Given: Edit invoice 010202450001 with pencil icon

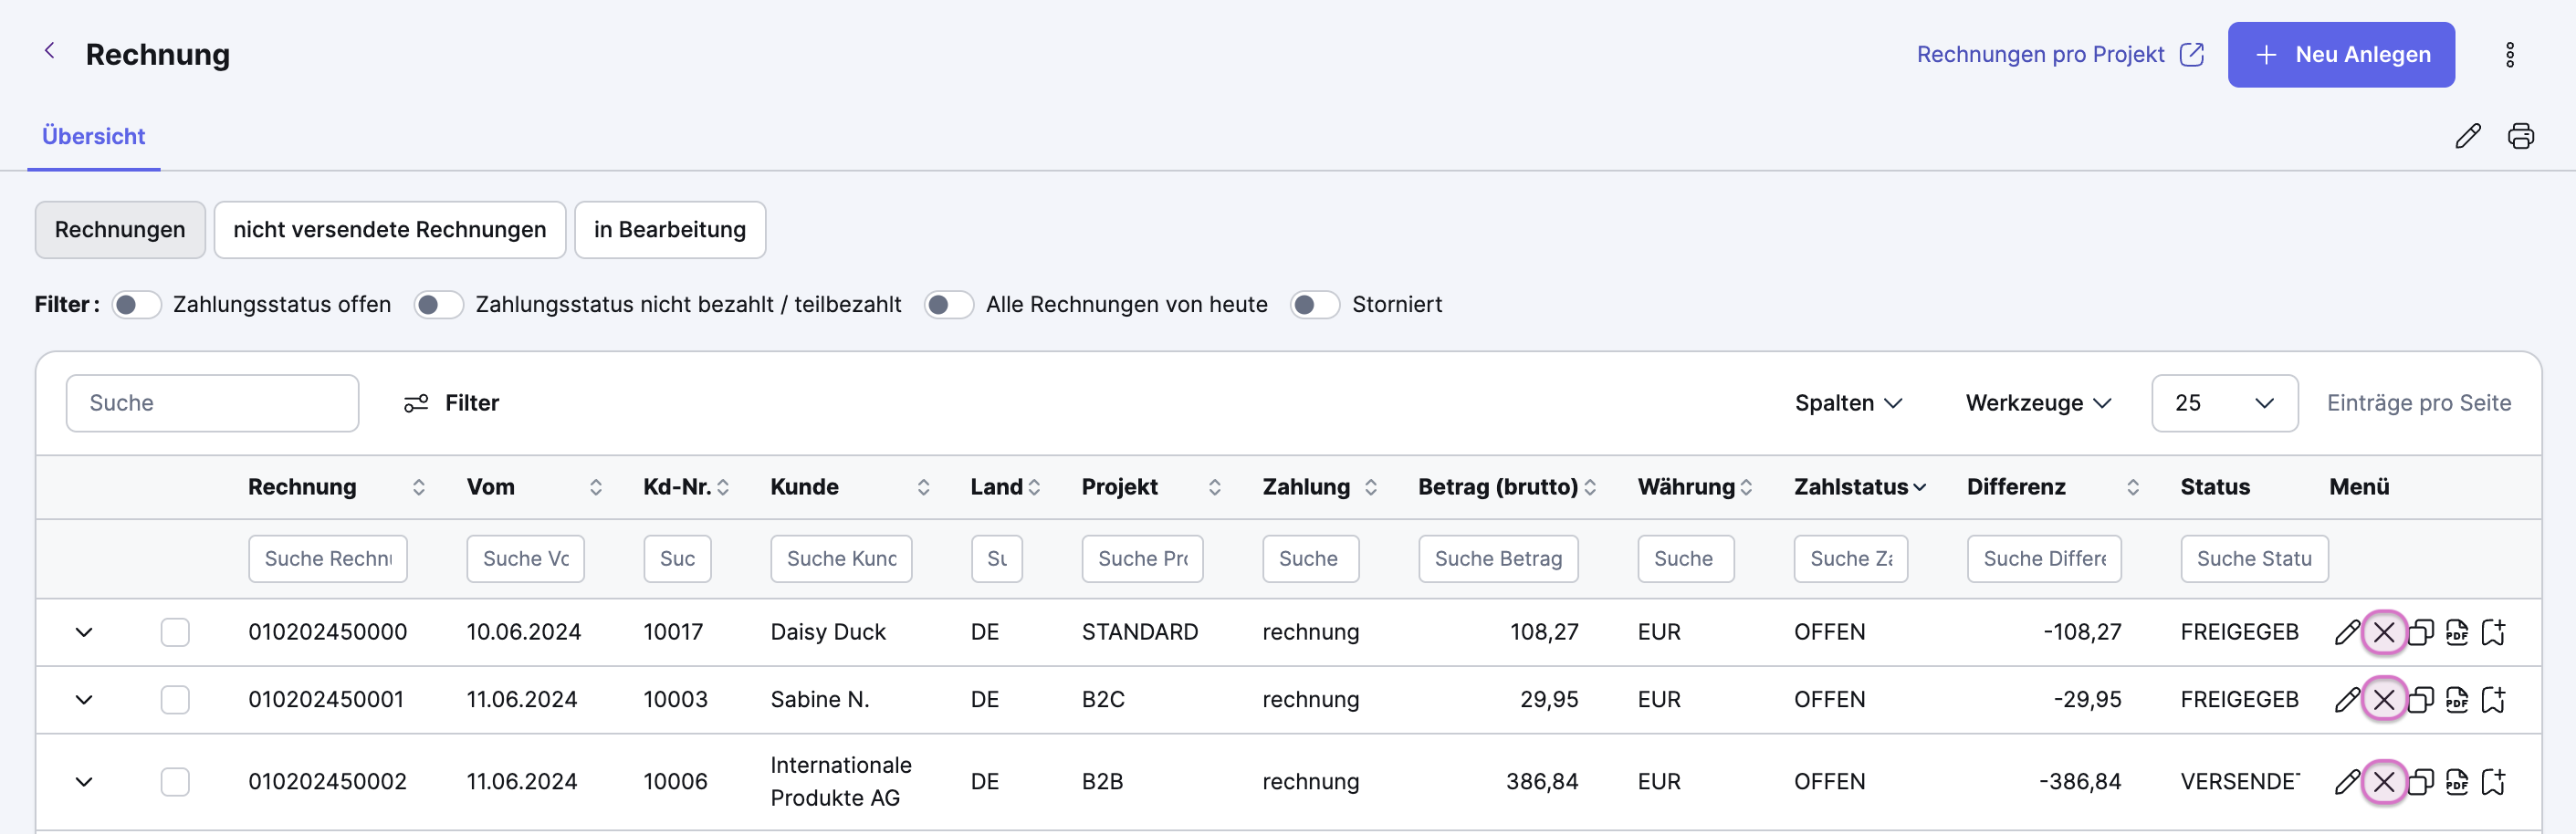Looking at the screenshot, I should coord(2346,699).
